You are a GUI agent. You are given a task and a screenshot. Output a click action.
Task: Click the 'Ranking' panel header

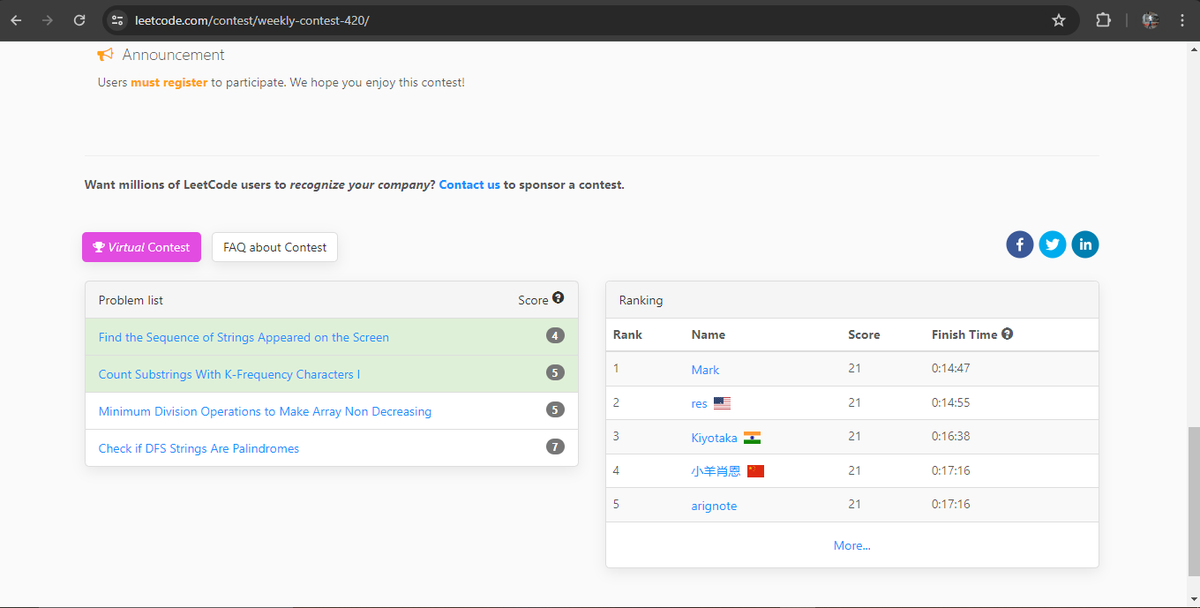pos(852,300)
